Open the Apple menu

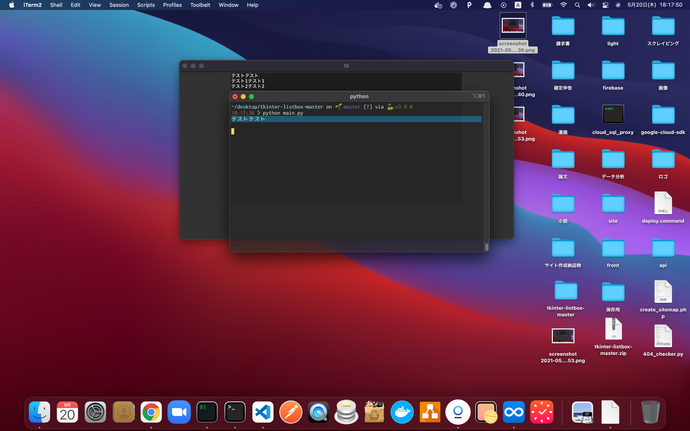point(11,5)
